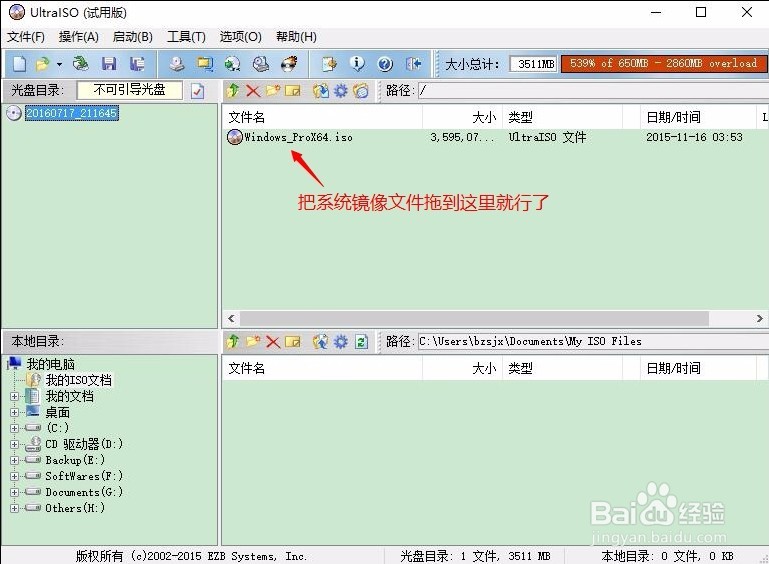Viewport: 769px width, 564px height.
Task: Click the Add to image icon in the local pane toolbar
Action: pyautogui.click(x=321, y=341)
